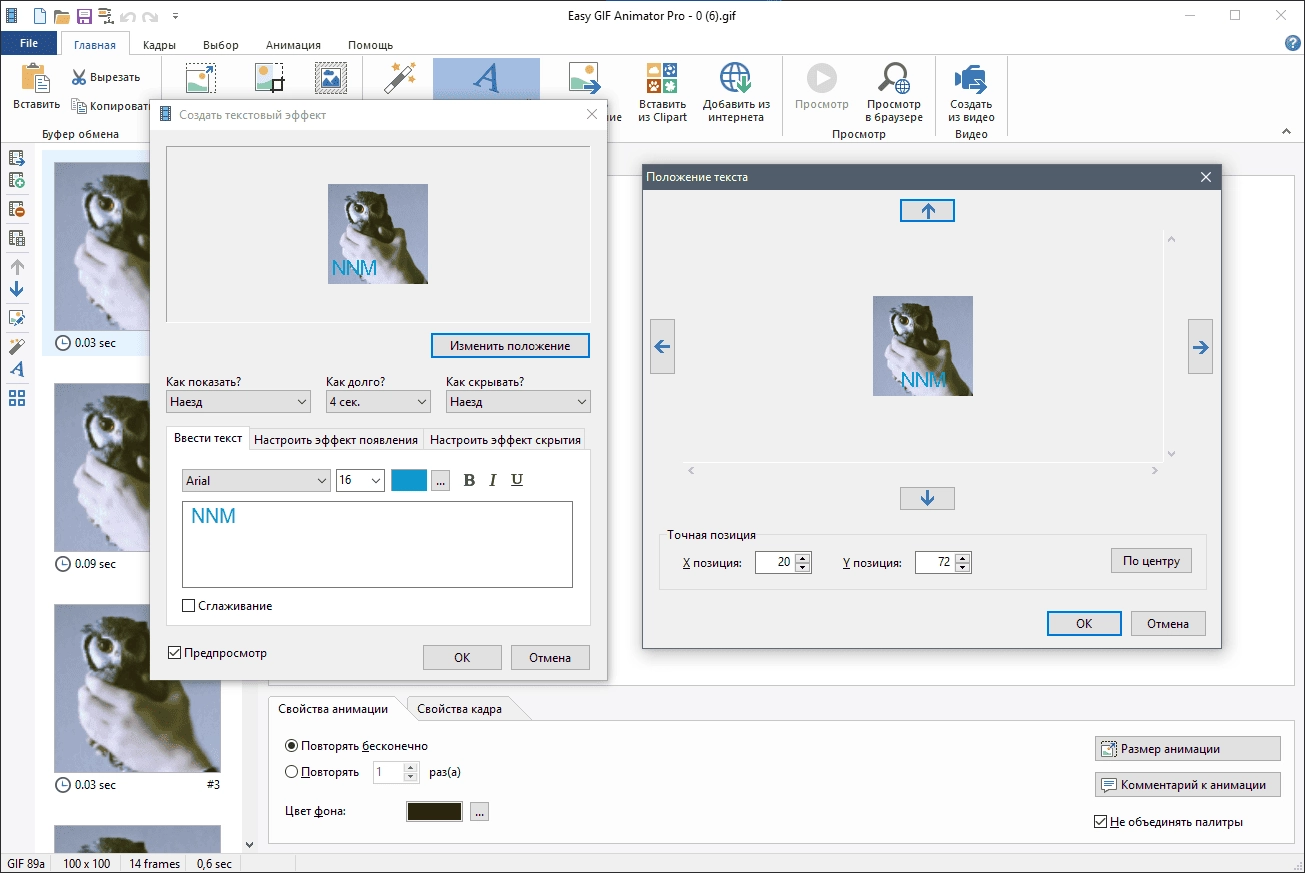This screenshot has height=873, width=1305.
Task: Open the Arial font dropdown
Action: click(256, 481)
